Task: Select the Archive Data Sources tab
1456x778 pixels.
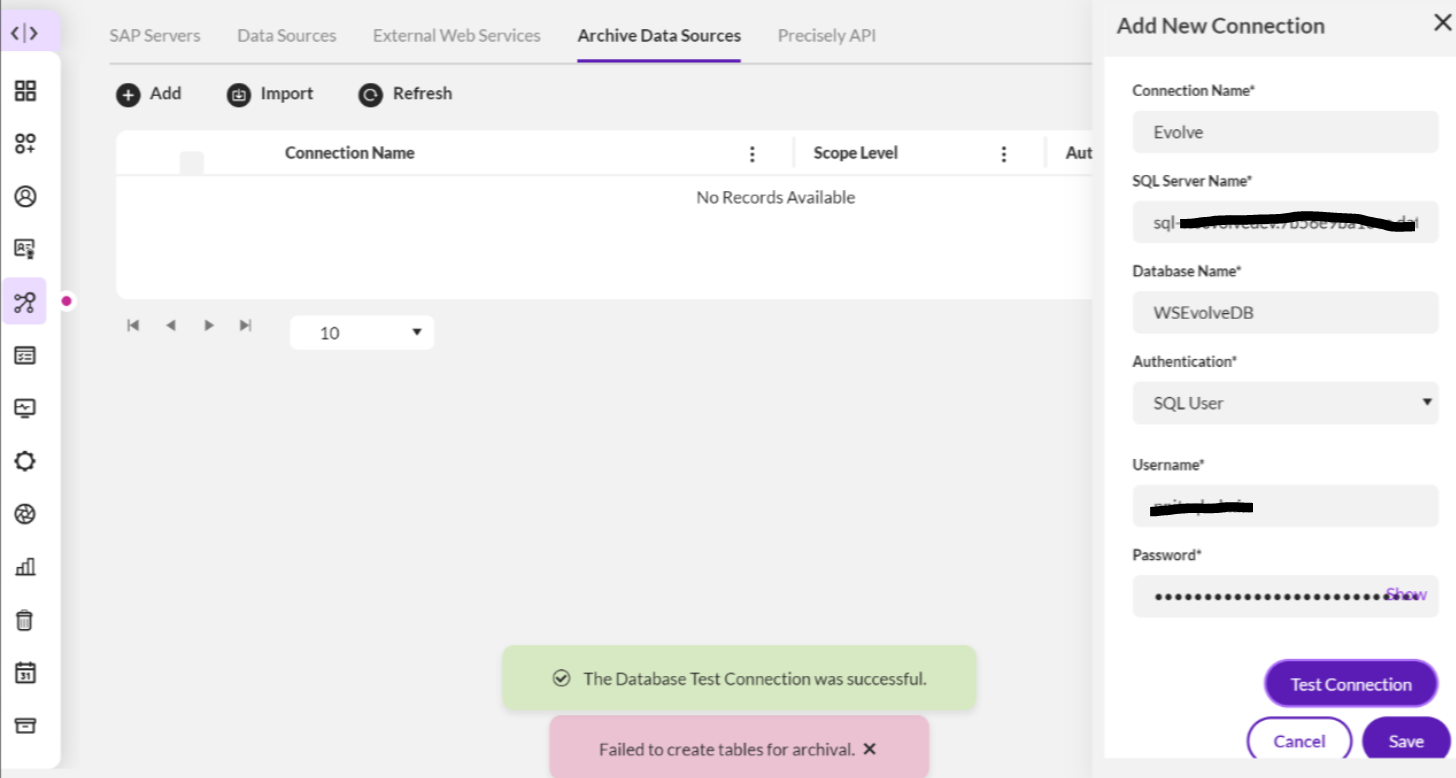Action: point(659,36)
